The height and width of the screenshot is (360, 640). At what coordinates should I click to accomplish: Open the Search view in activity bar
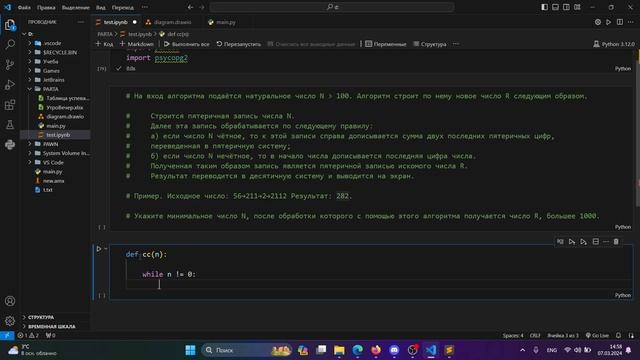pos(10,44)
